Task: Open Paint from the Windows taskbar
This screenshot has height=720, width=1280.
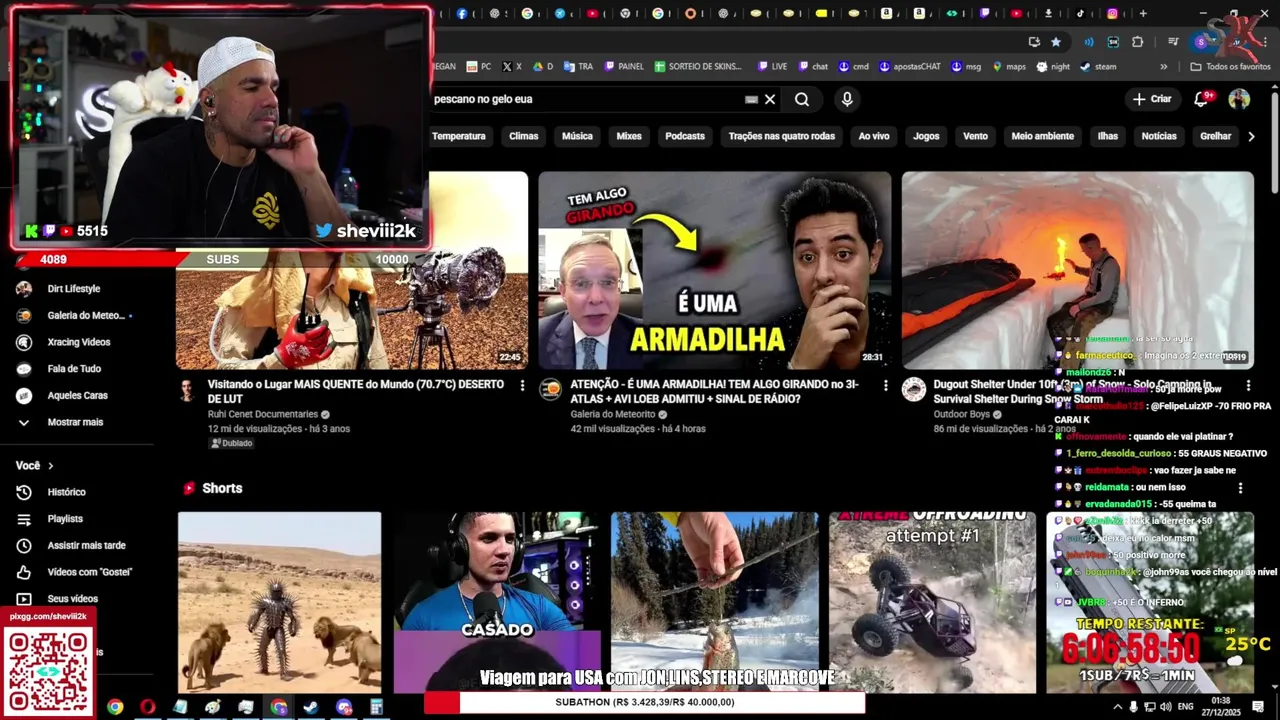Action: (x=213, y=707)
